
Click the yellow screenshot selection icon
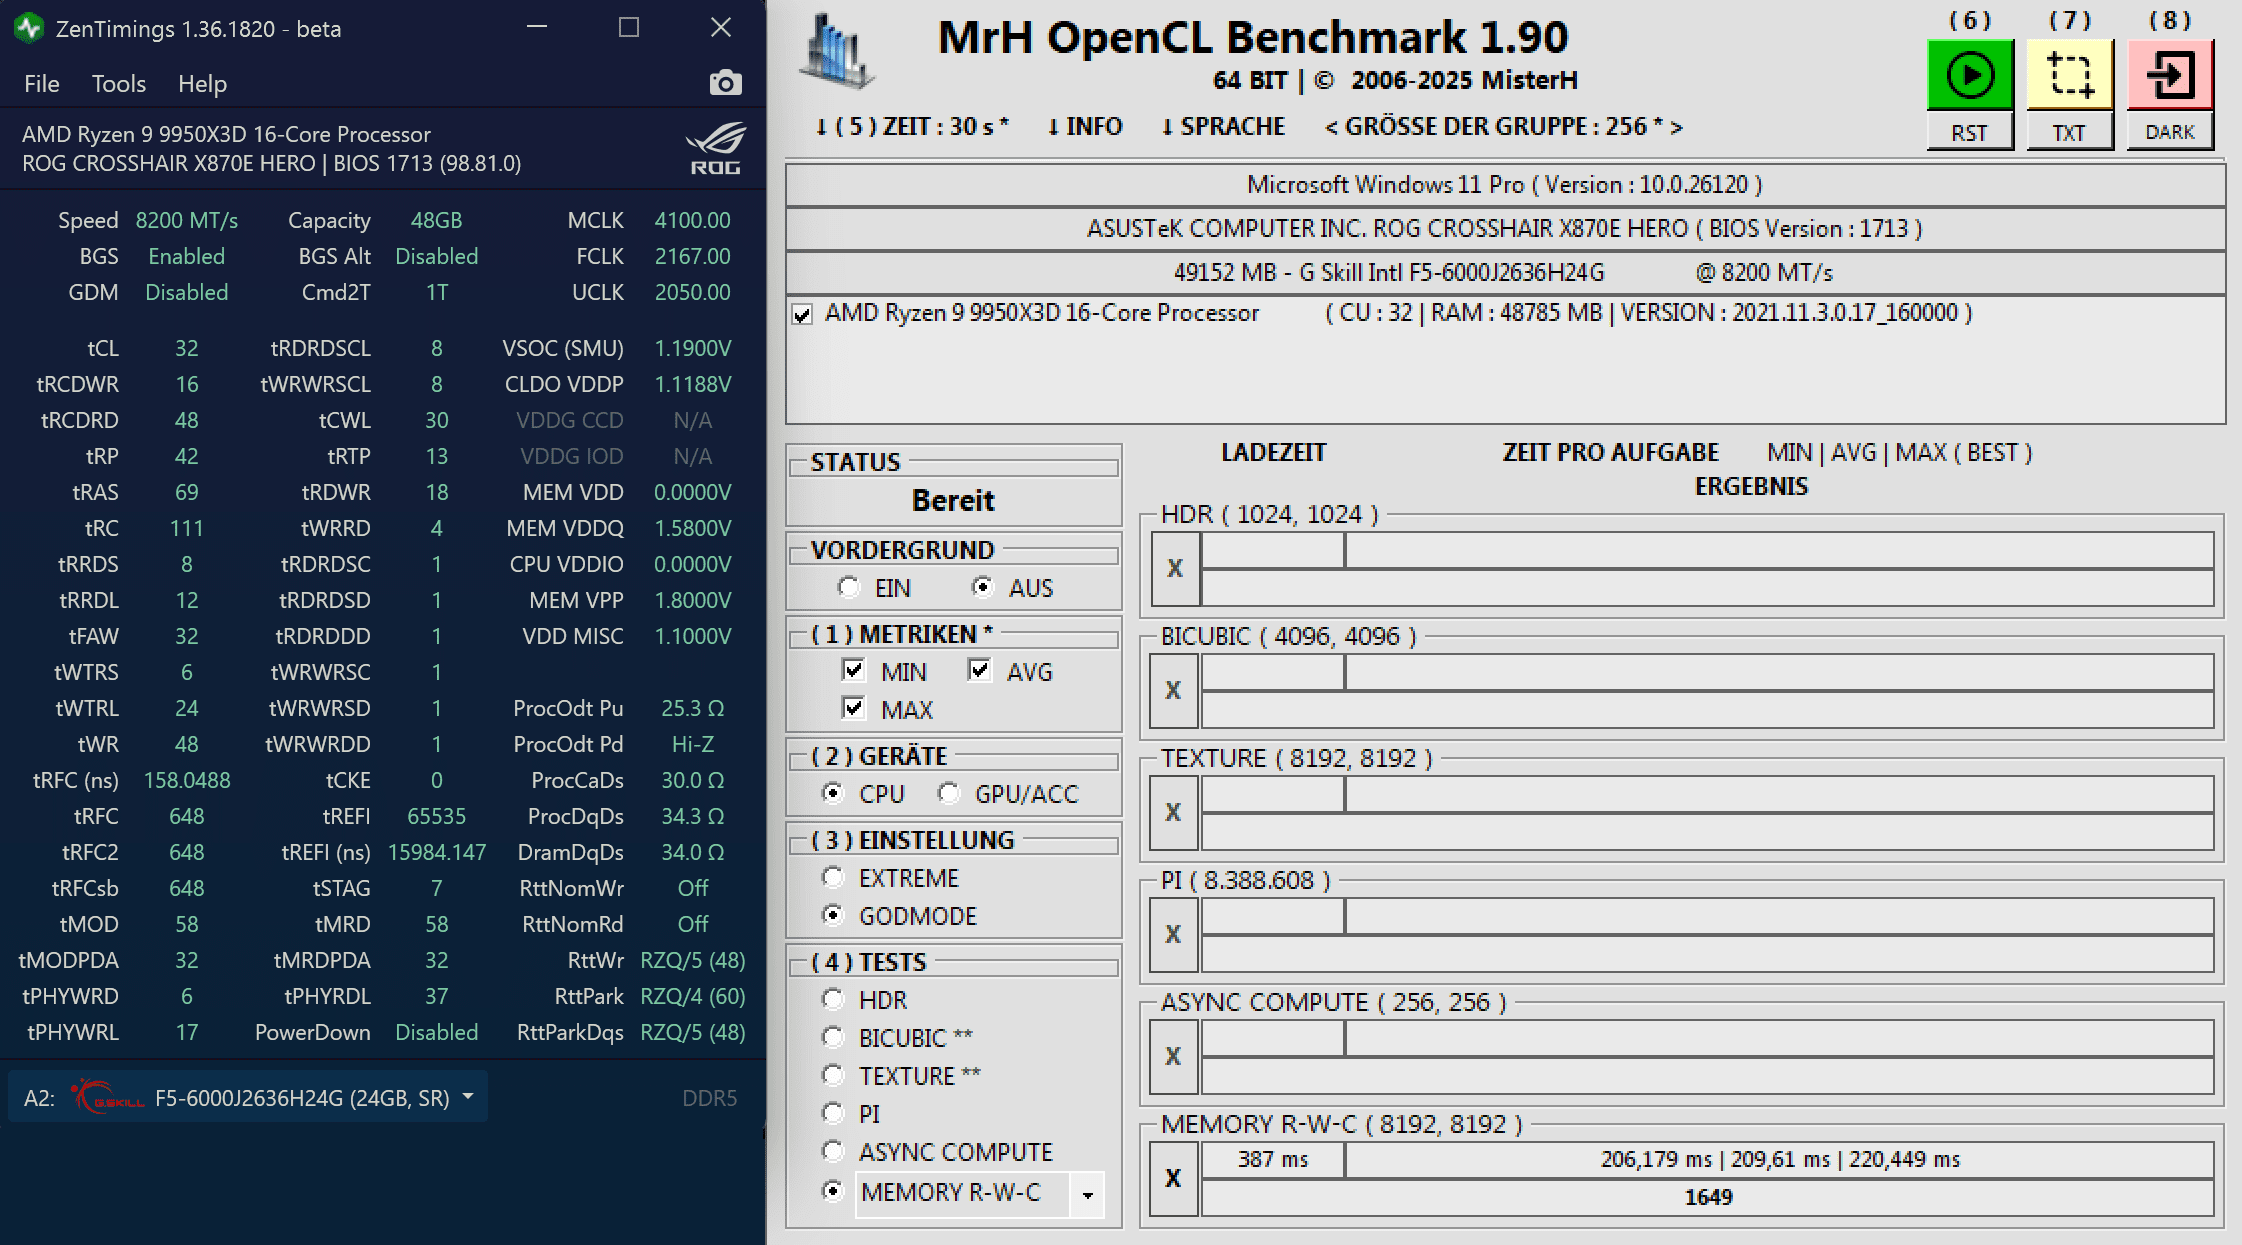2069,76
